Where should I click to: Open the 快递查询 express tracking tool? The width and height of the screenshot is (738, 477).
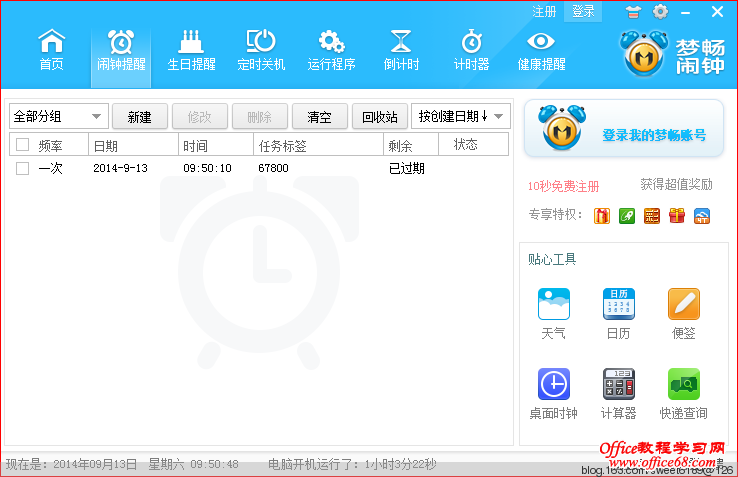click(x=683, y=394)
